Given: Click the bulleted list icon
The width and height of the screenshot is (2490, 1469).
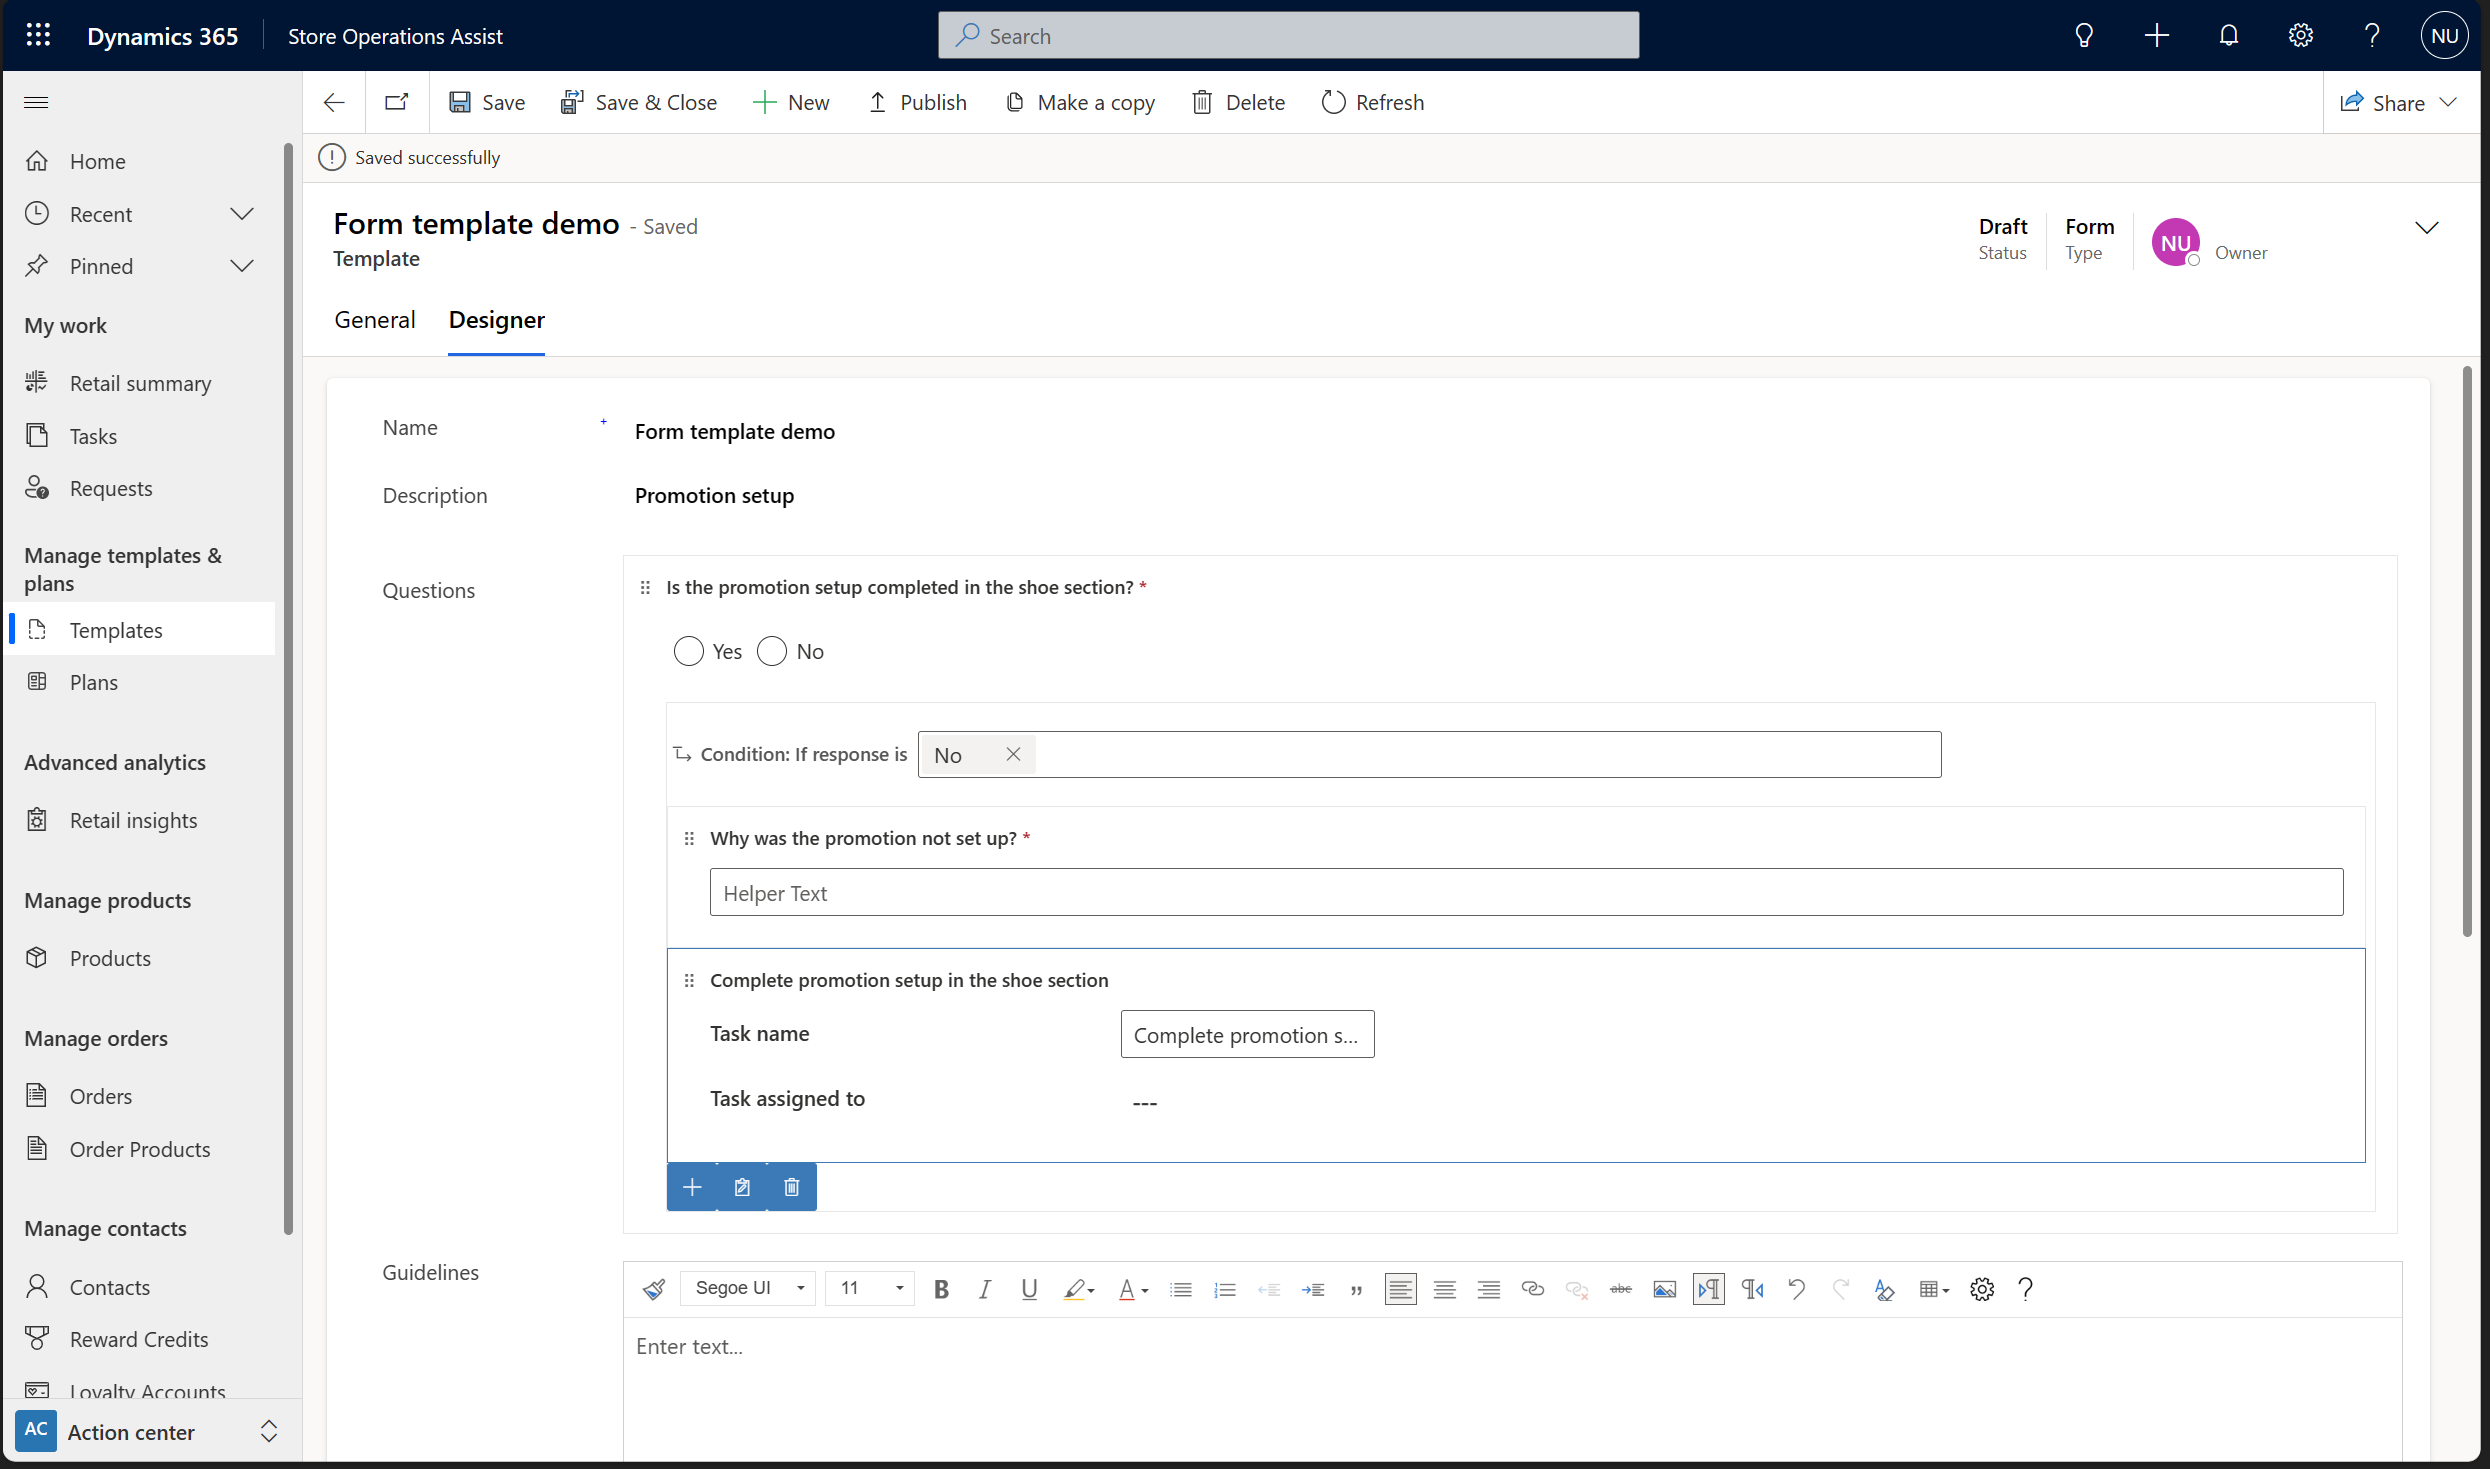Looking at the screenshot, I should point(1182,1289).
